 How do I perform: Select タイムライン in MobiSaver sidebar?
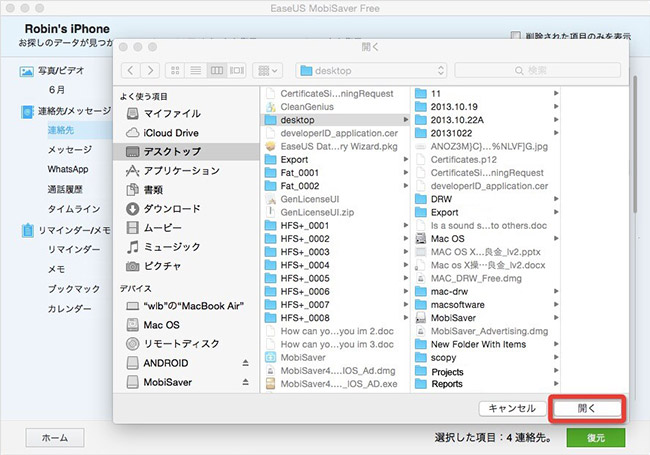74,209
